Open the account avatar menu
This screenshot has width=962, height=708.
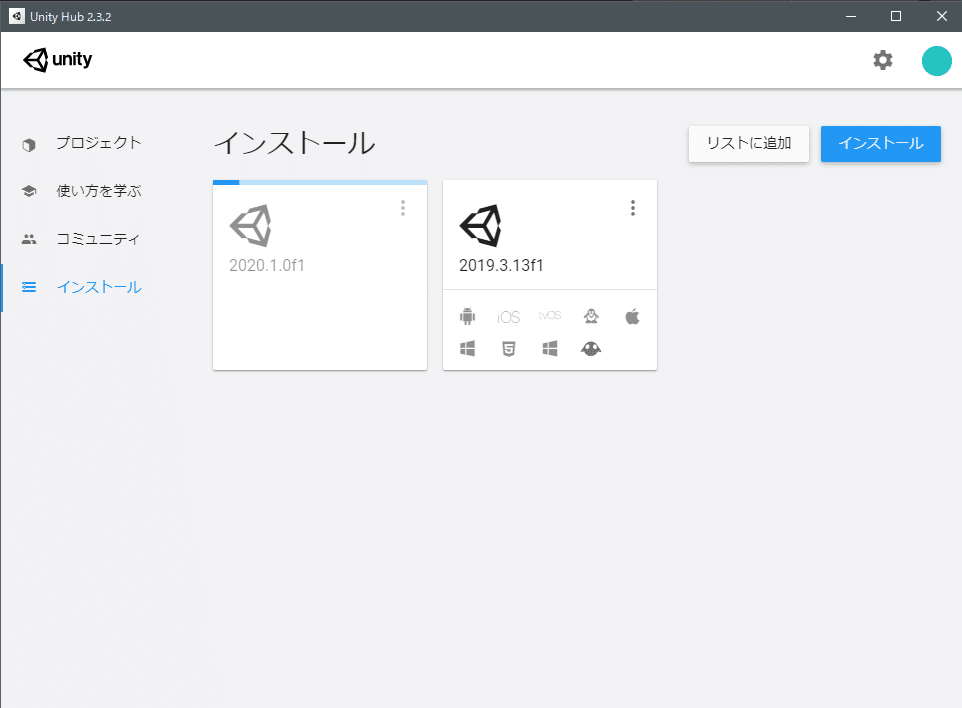(x=936, y=60)
